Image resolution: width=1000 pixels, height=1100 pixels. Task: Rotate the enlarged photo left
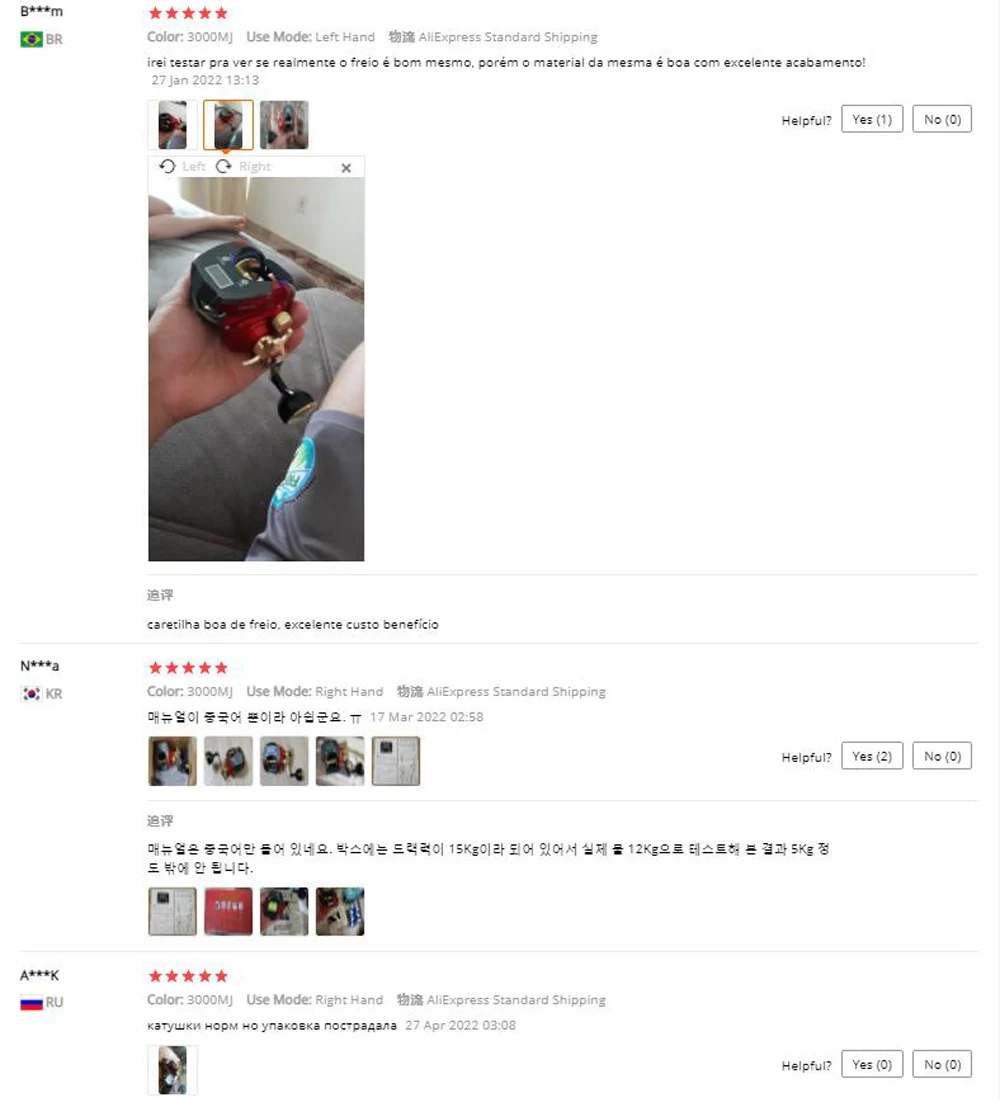(x=182, y=166)
